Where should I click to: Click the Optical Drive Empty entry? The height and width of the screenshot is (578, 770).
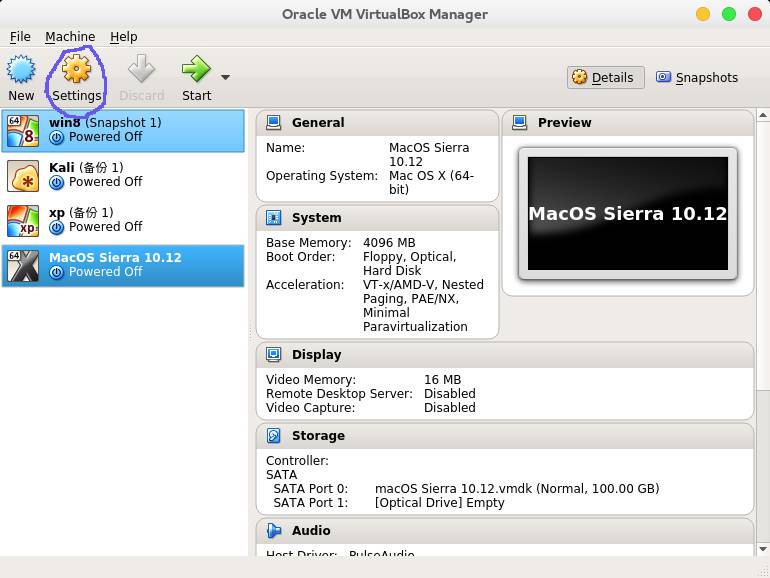pos(440,503)
